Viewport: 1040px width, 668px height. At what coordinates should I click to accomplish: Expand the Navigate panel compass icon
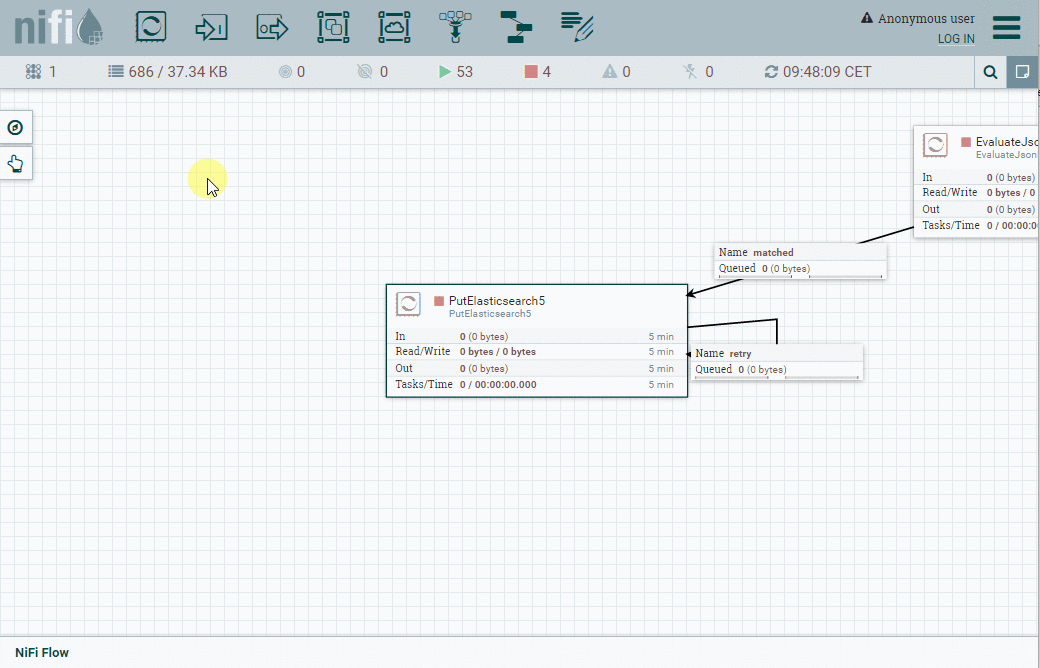(14, 128)
